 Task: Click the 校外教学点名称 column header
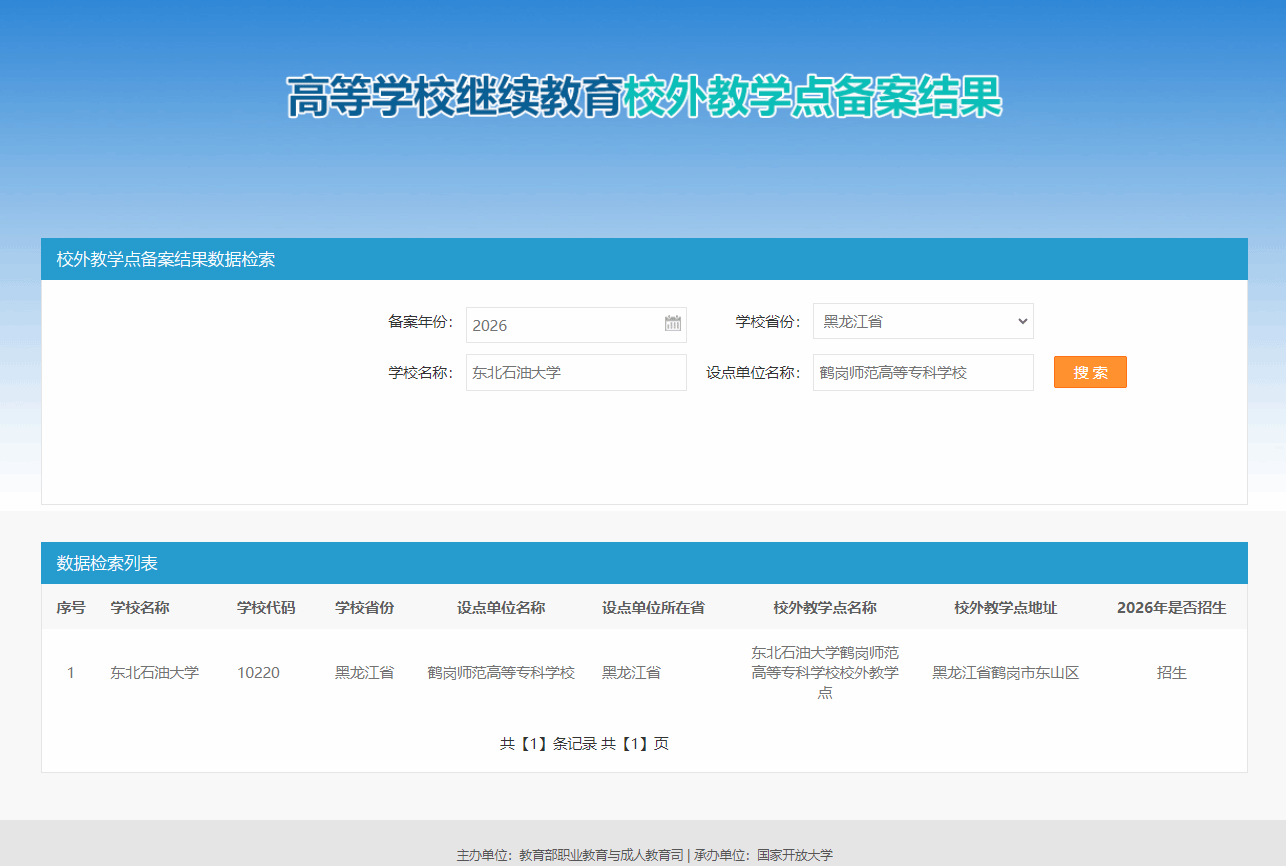coord(825,608)
